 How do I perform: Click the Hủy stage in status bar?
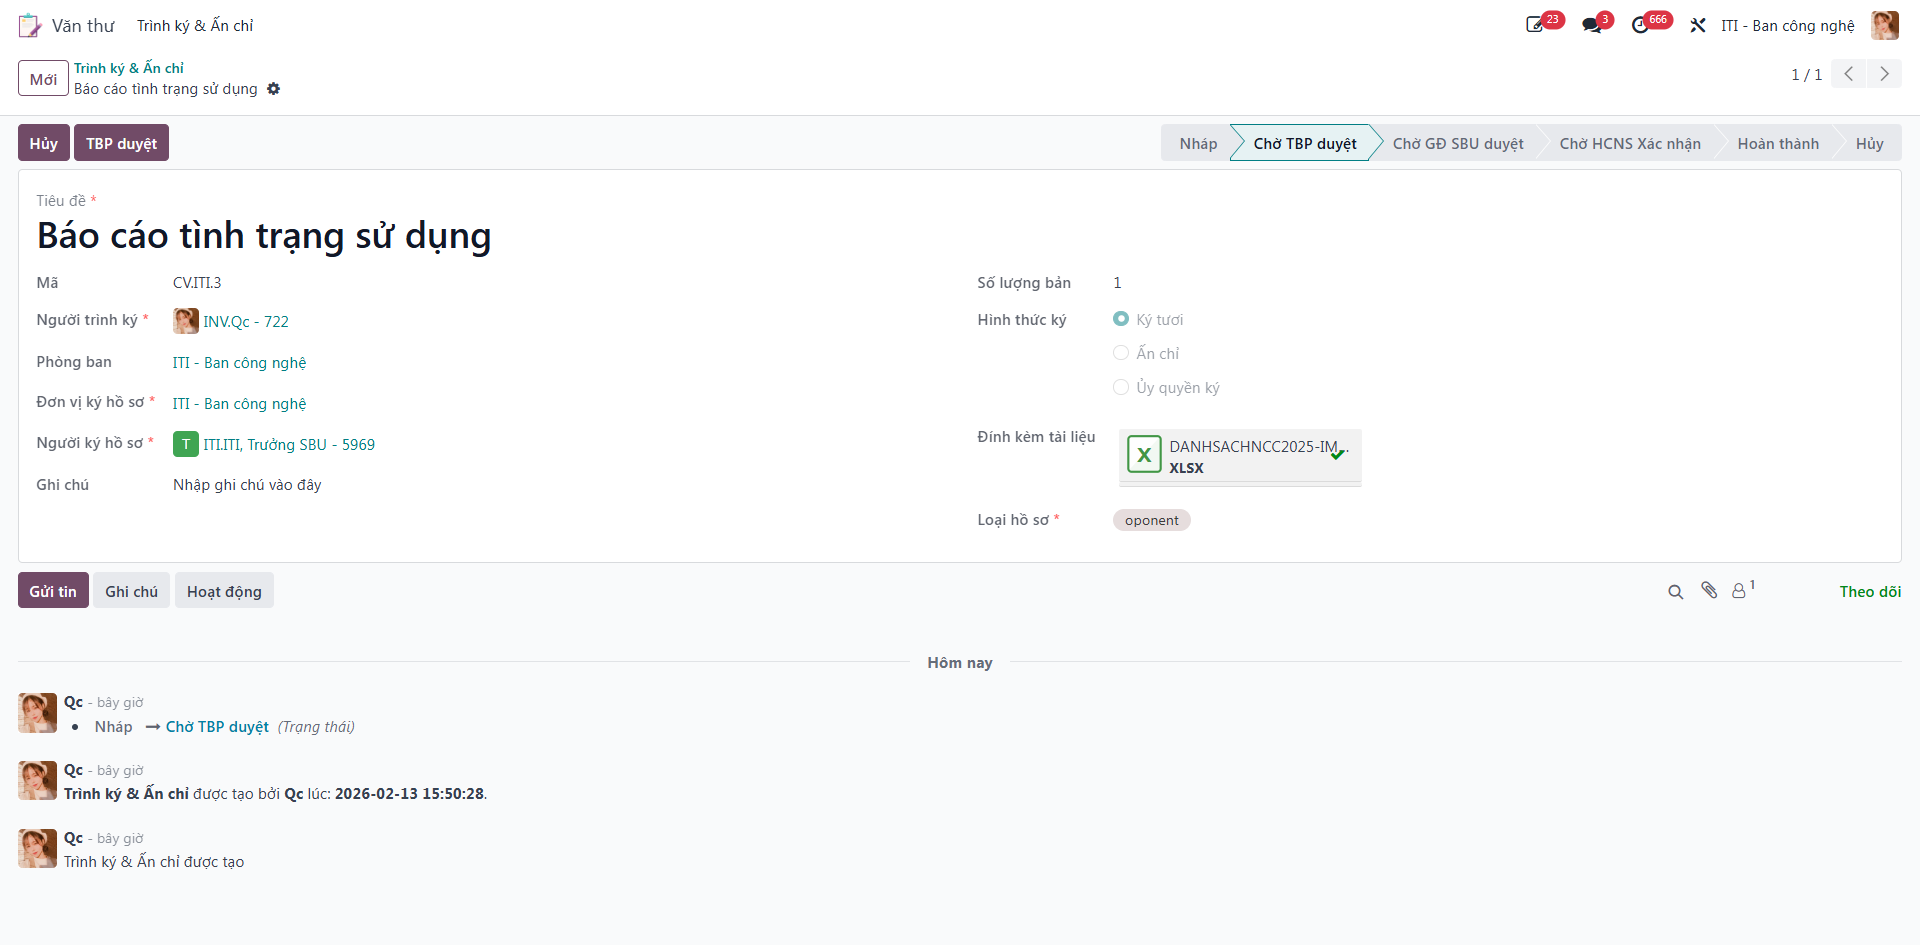1869,143
